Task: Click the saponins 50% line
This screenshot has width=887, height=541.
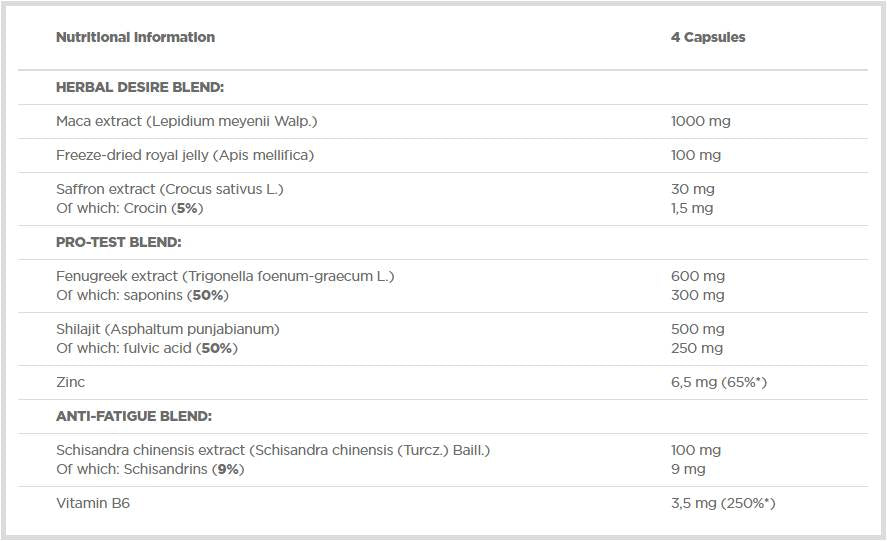Action: [142, 295]
